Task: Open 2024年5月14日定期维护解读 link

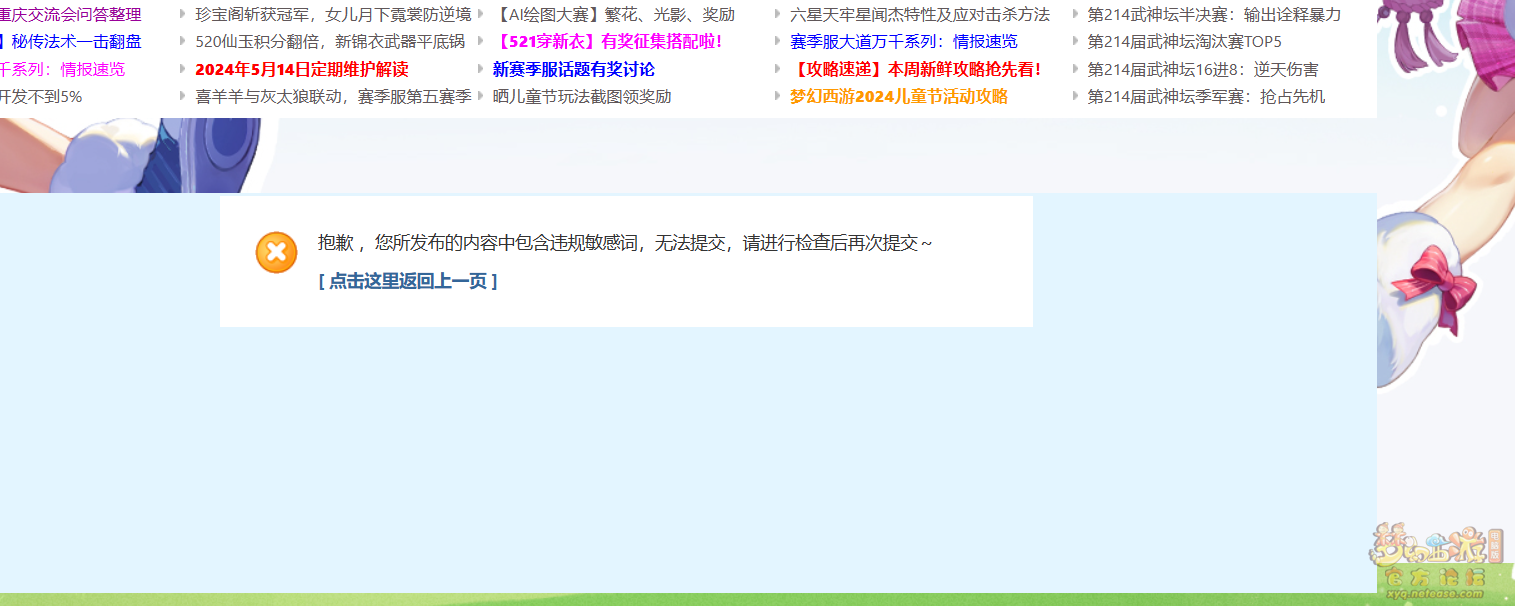Action: pyautogui.click(x=301, y=69)
